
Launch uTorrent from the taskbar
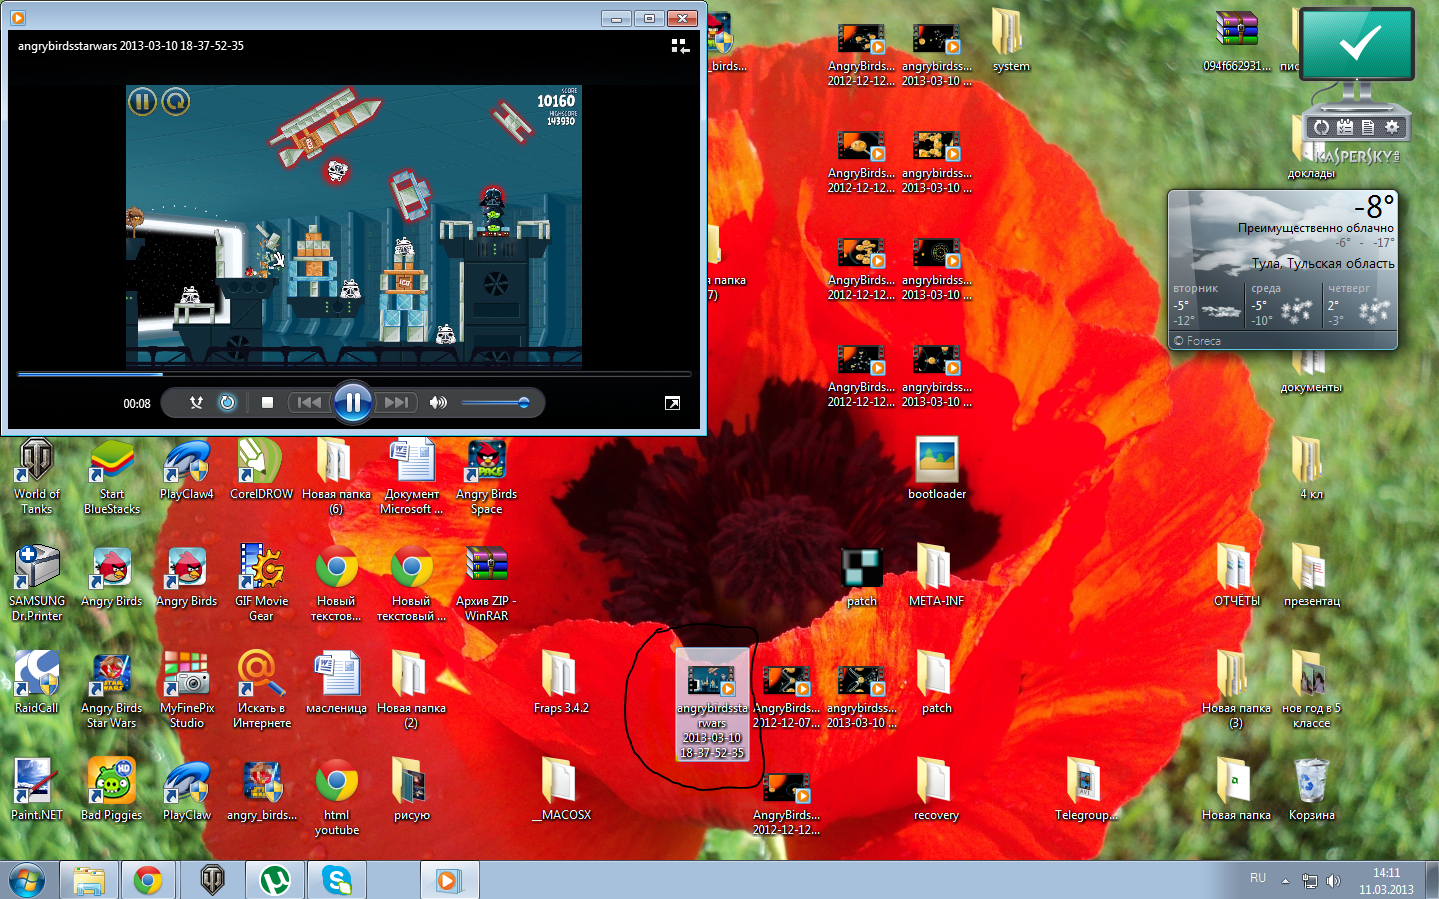tap(275, 880)
